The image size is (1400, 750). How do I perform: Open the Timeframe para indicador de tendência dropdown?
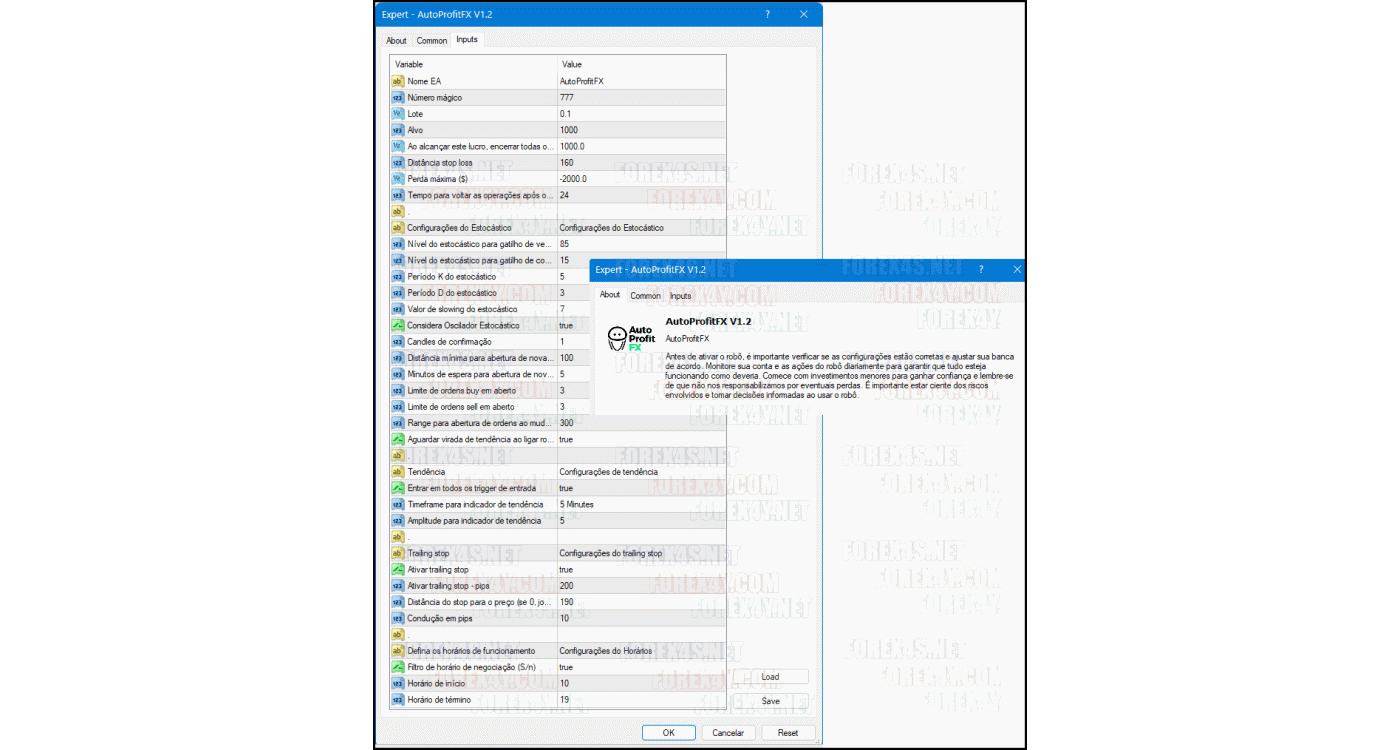pos(577,505)
